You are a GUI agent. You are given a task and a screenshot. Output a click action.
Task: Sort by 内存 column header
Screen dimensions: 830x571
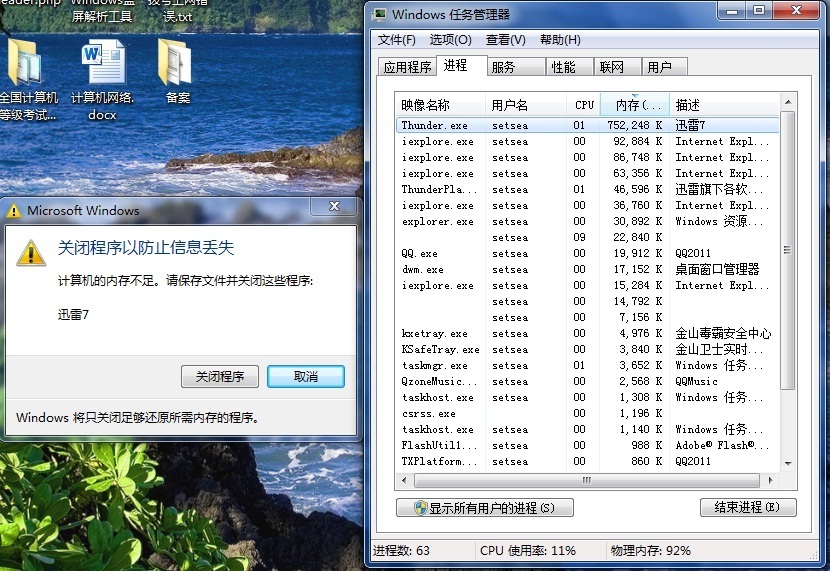tap(635, 105)
